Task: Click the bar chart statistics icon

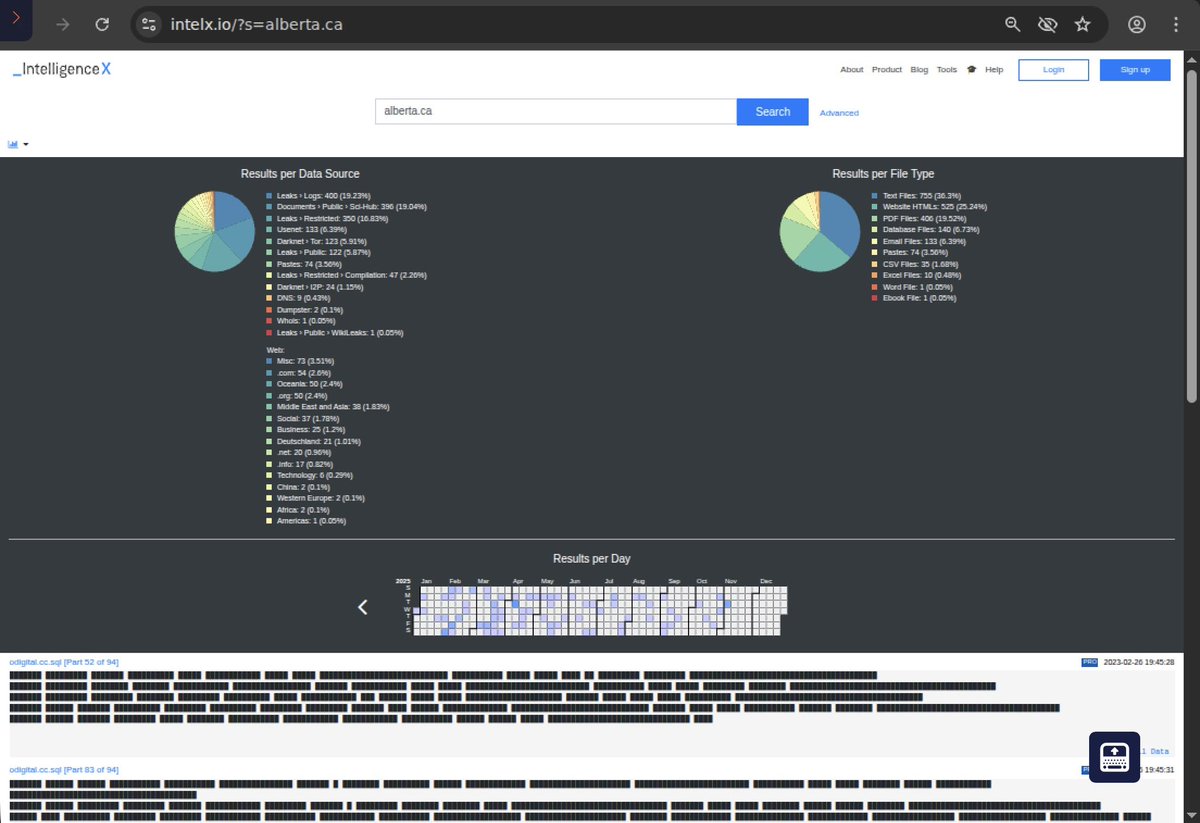Action: point(13,144)
